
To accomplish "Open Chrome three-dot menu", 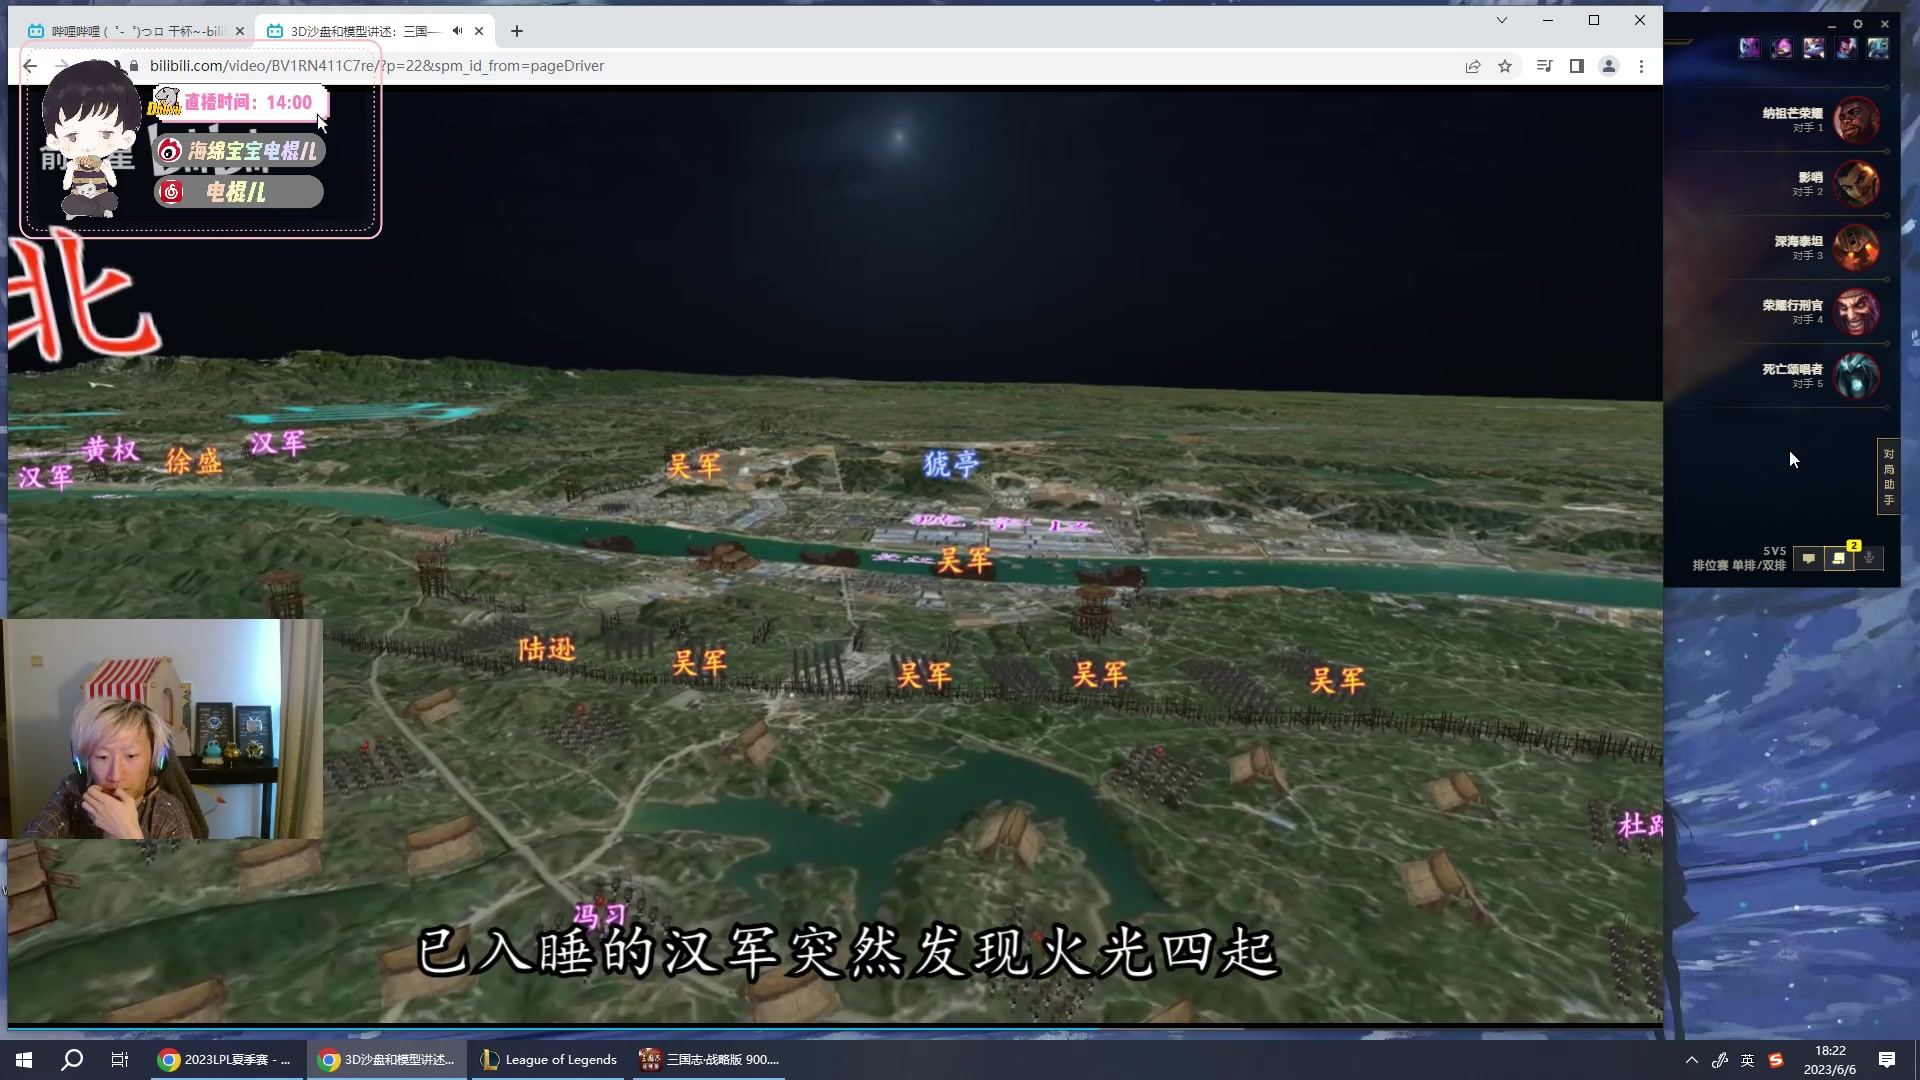I will pyautogui.click(x=1641, y=66).
